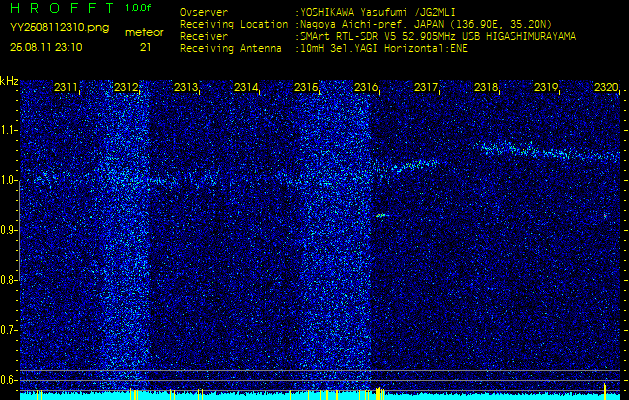Click time marker 2314
This screenshot has height=400, width=629.
coord(246,87)
